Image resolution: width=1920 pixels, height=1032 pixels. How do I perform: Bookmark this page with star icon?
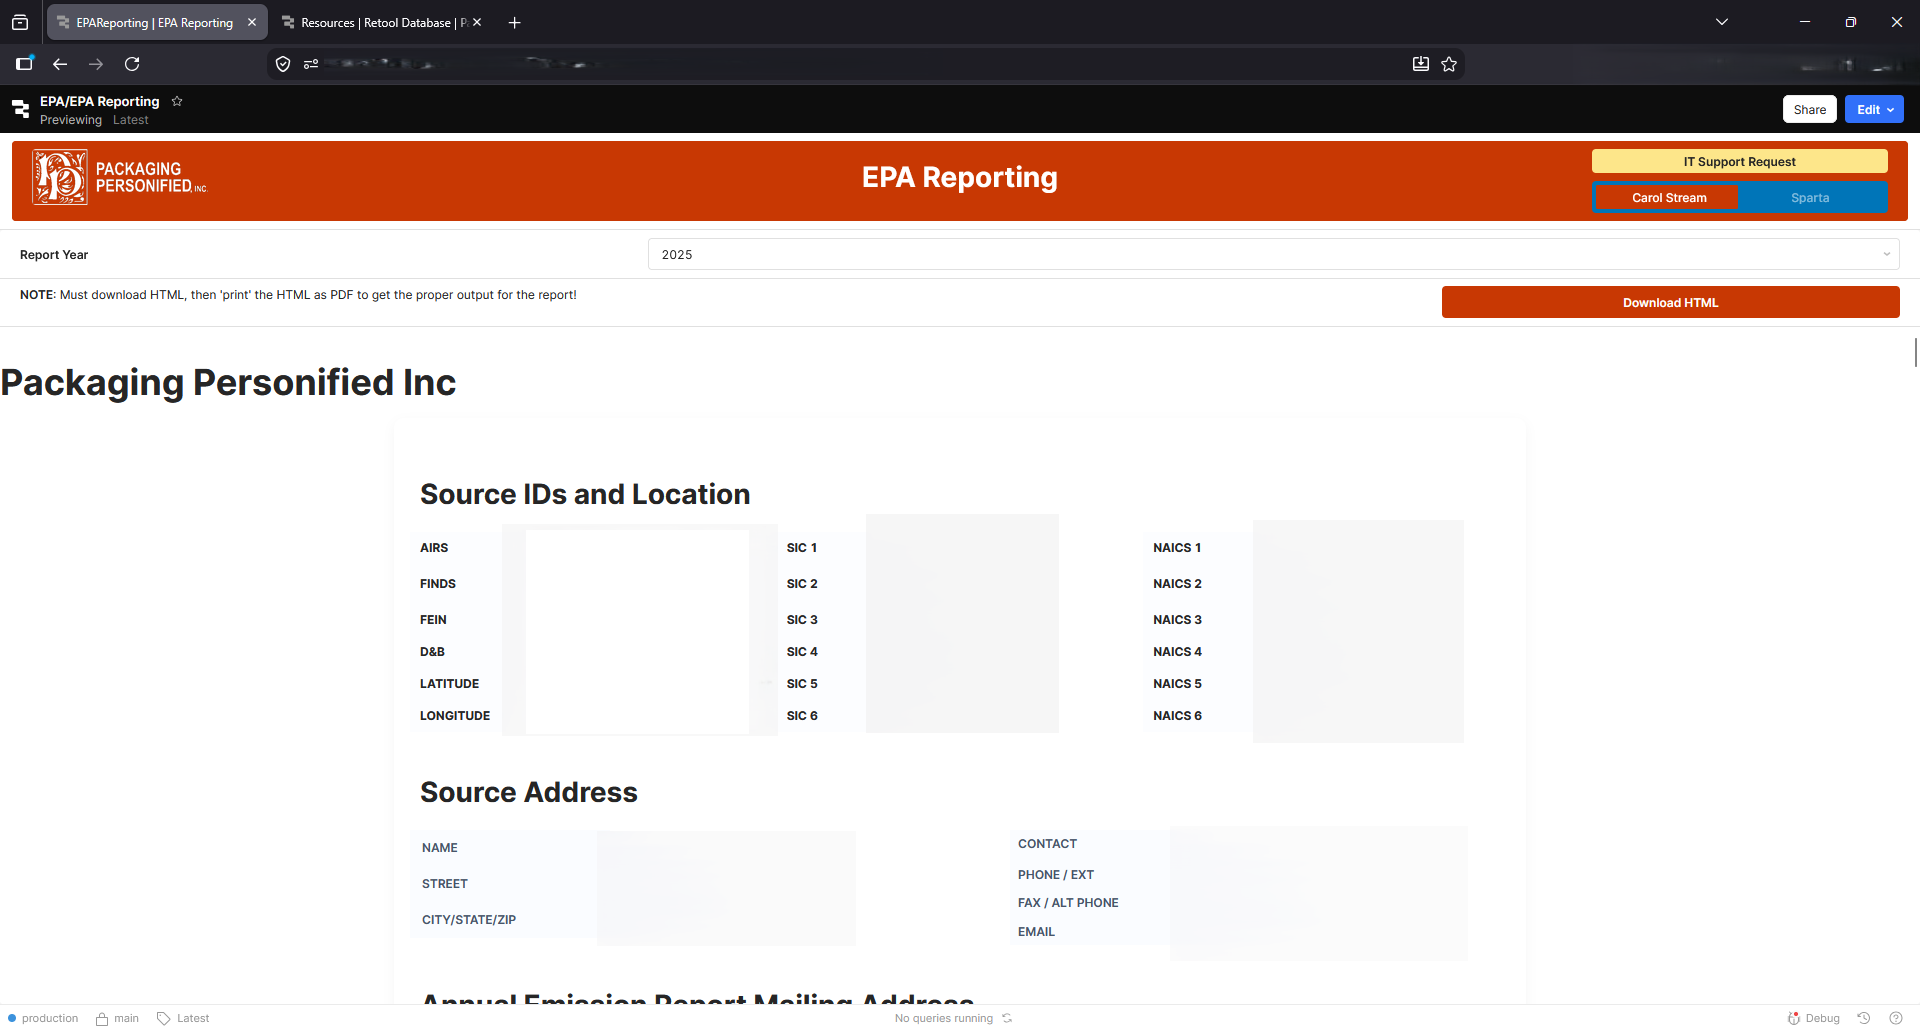(x=1449, y=64)
